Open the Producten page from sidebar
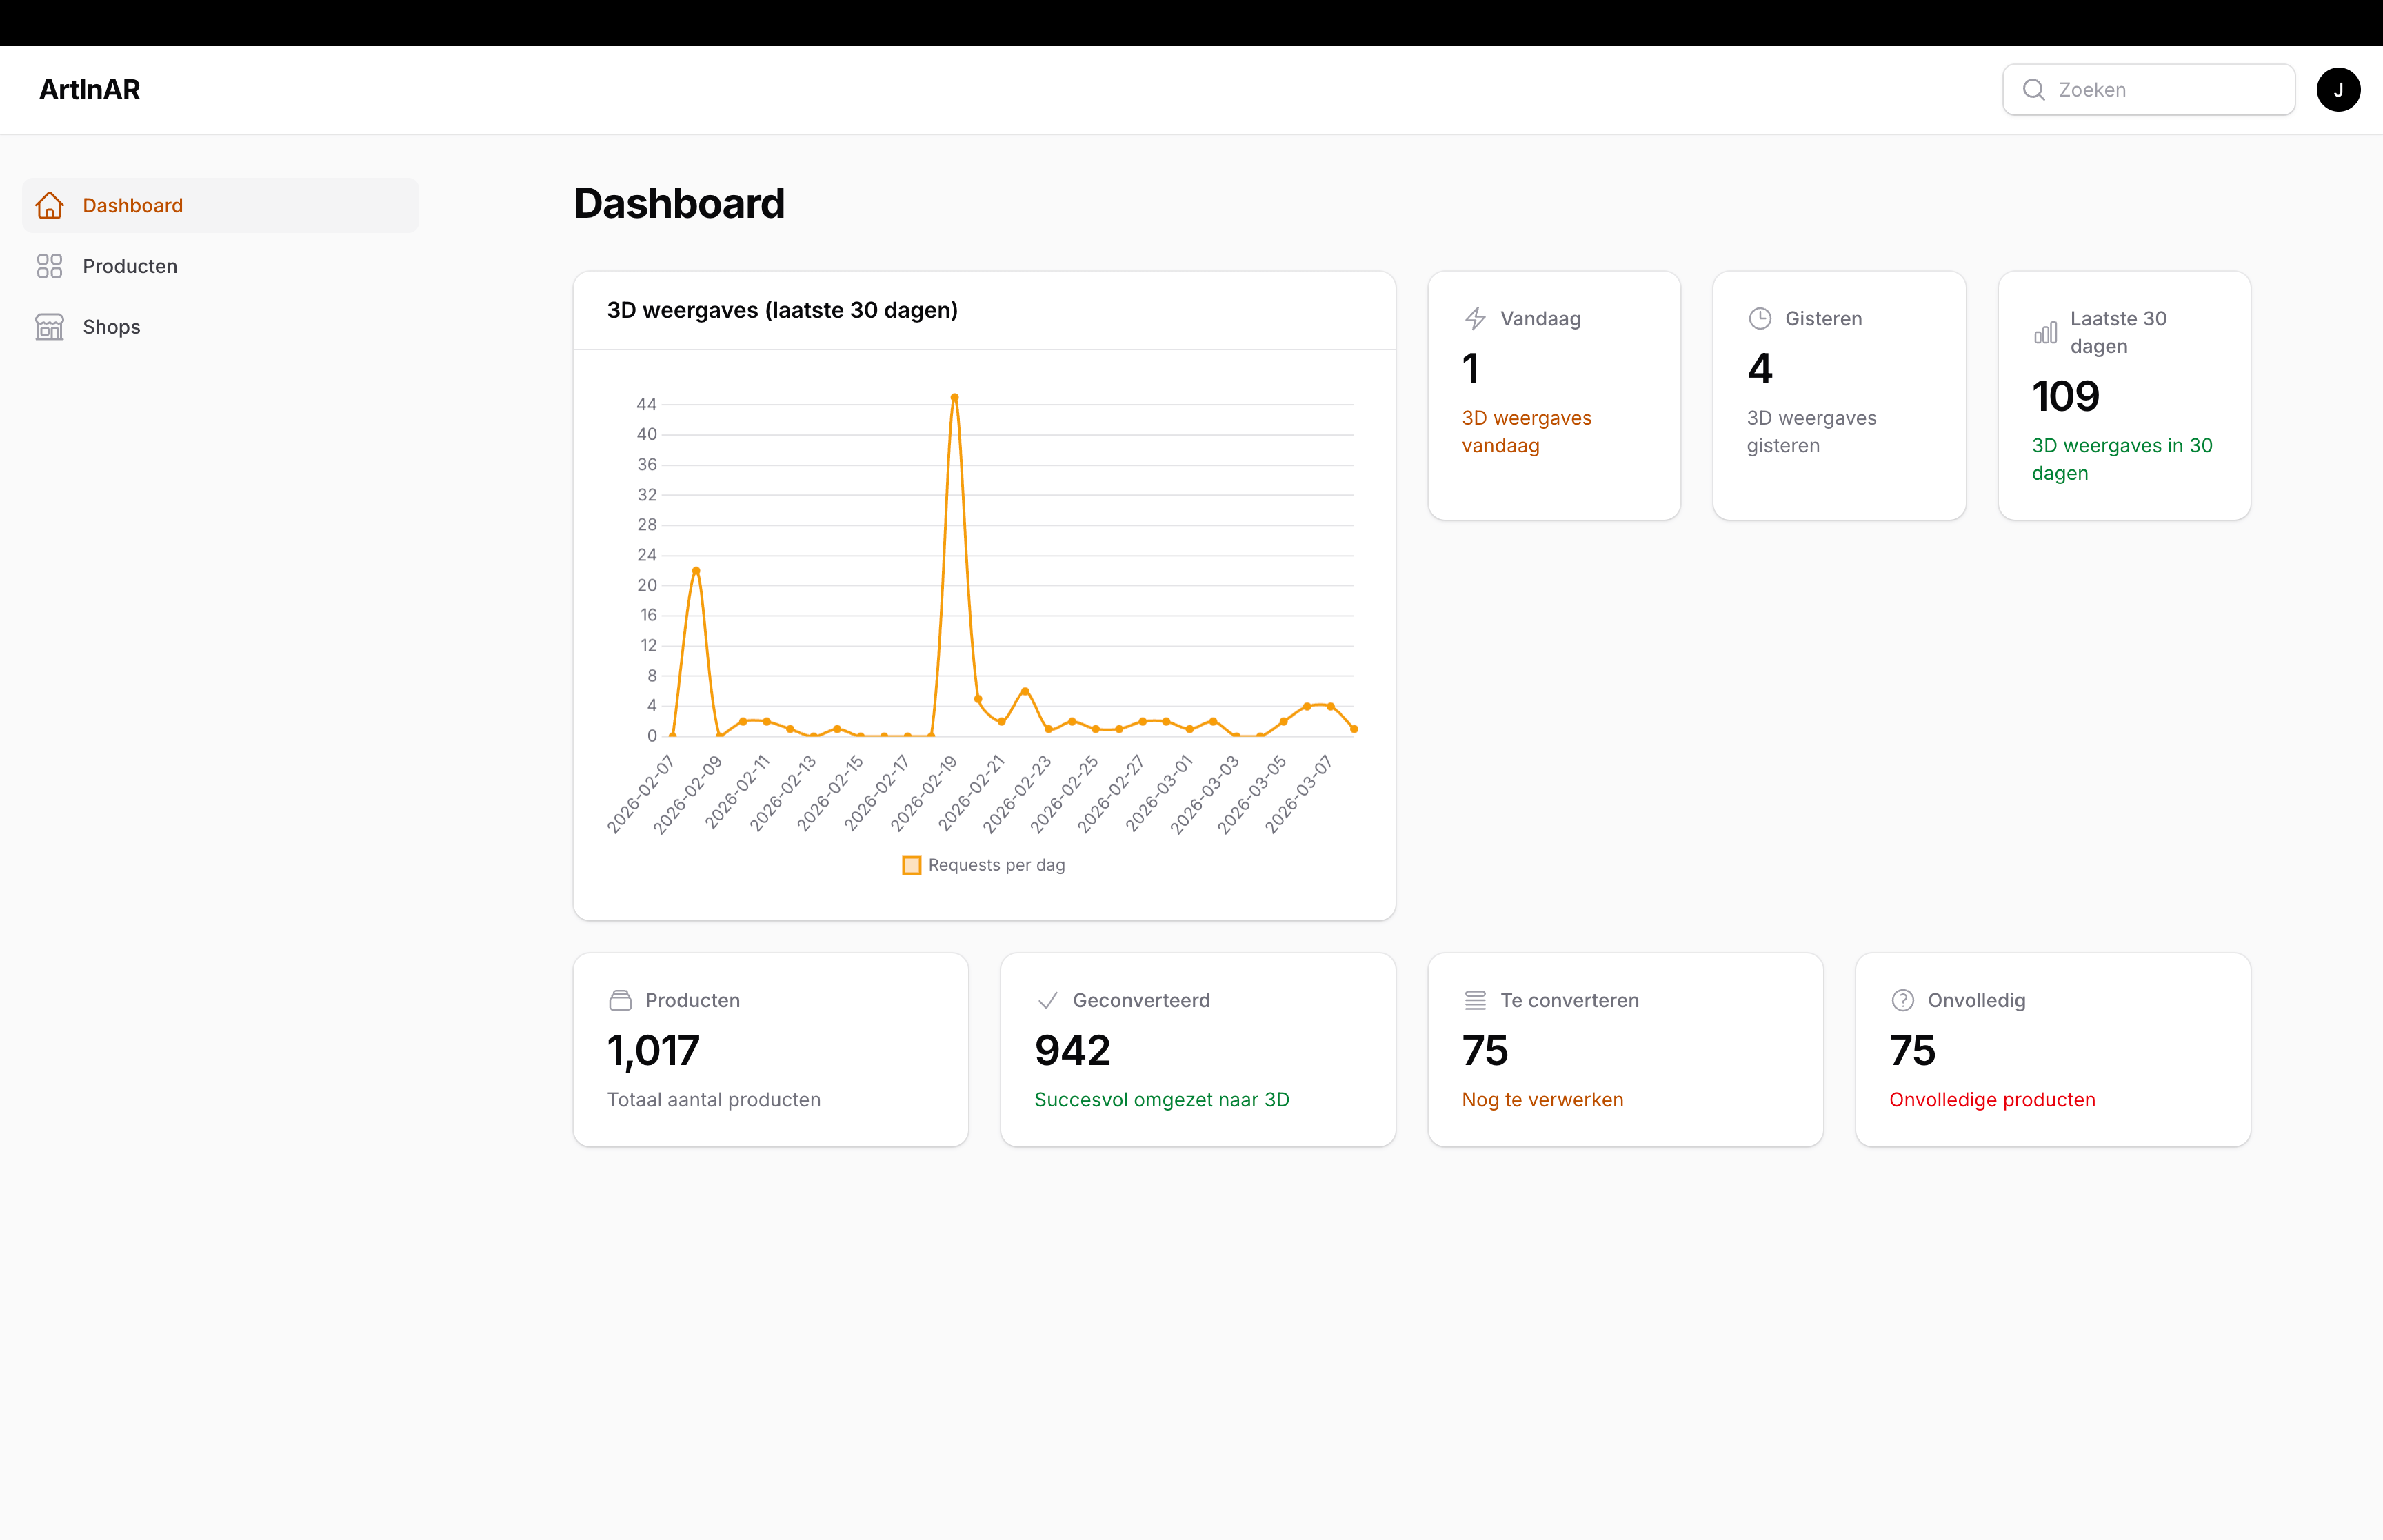2383x1540 pixels. [x=130, y=266]
